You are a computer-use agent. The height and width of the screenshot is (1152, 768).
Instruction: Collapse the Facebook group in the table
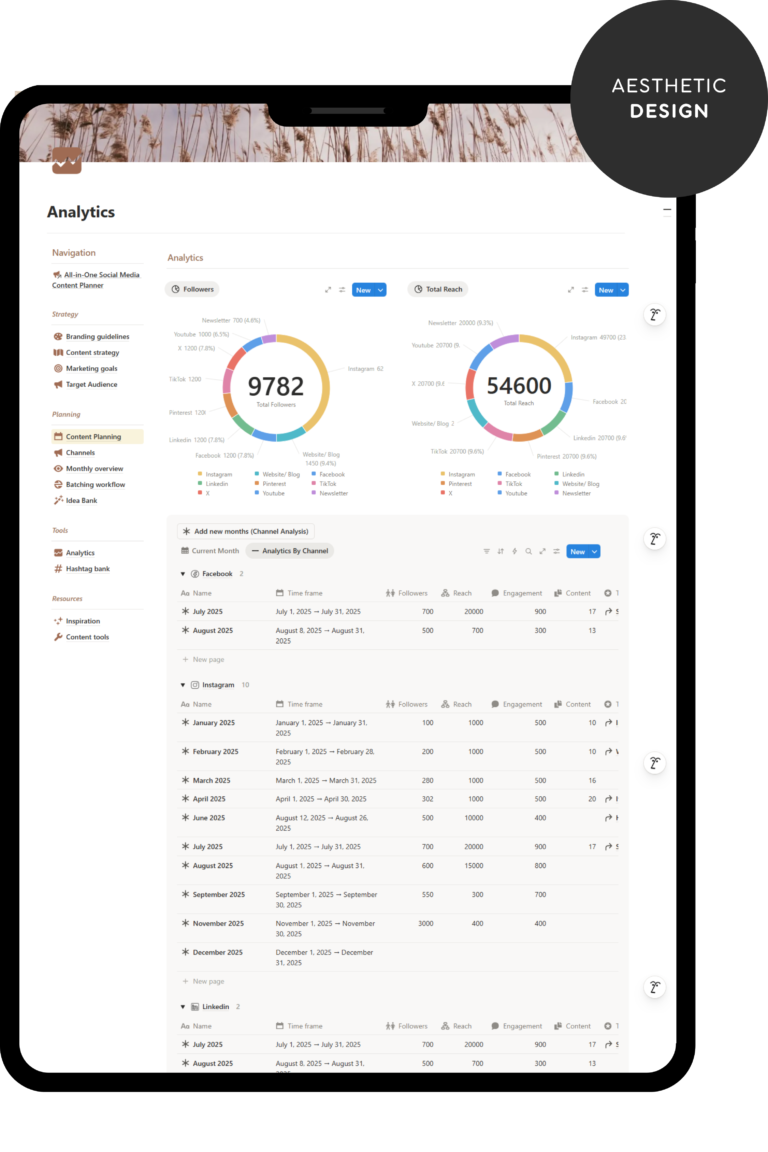click(x=183, y=574)
